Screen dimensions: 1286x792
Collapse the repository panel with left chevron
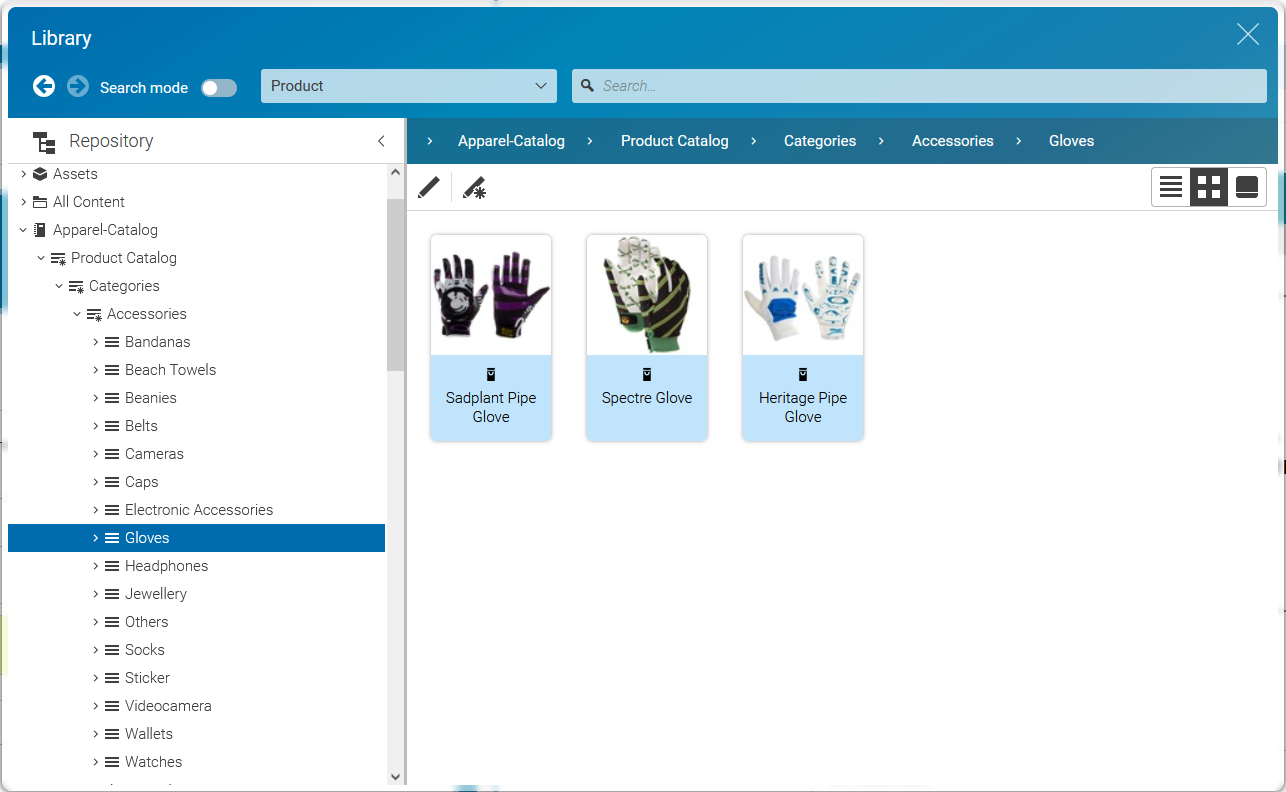point(381,142)
